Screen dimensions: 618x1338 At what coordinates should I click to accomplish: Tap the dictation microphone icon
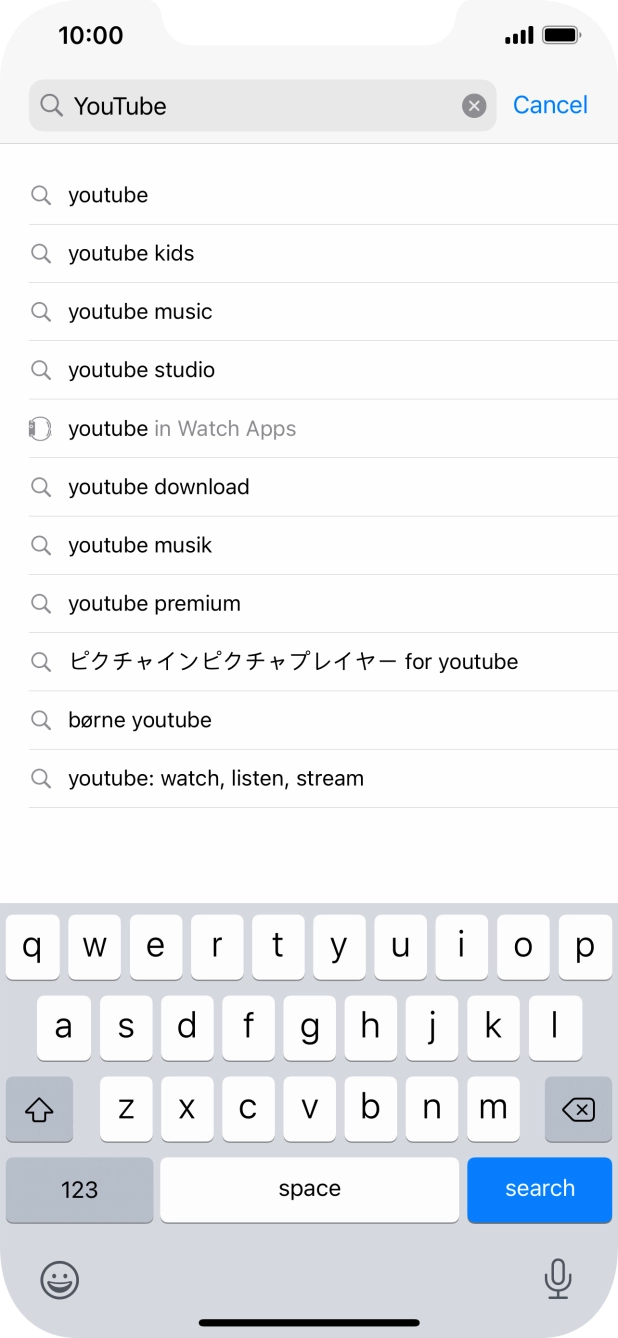pyautogui.click(x=558, y=1280)
